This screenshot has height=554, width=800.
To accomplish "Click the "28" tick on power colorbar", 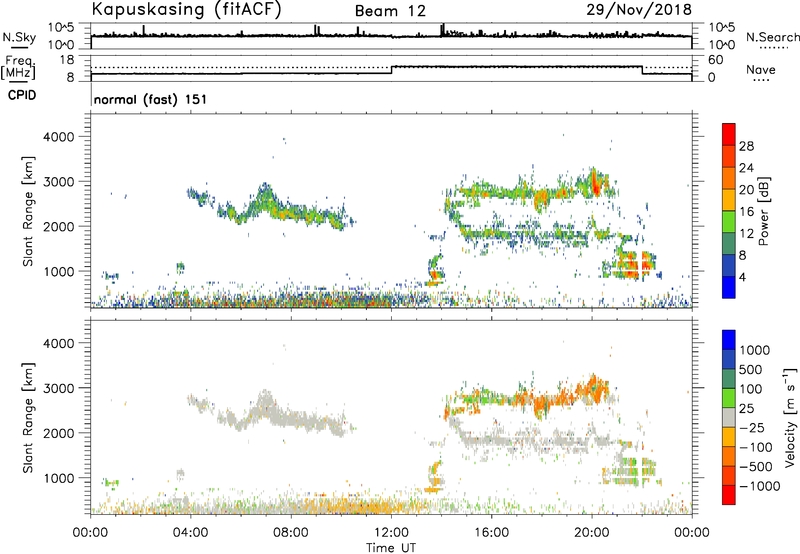I will point(746,146).
